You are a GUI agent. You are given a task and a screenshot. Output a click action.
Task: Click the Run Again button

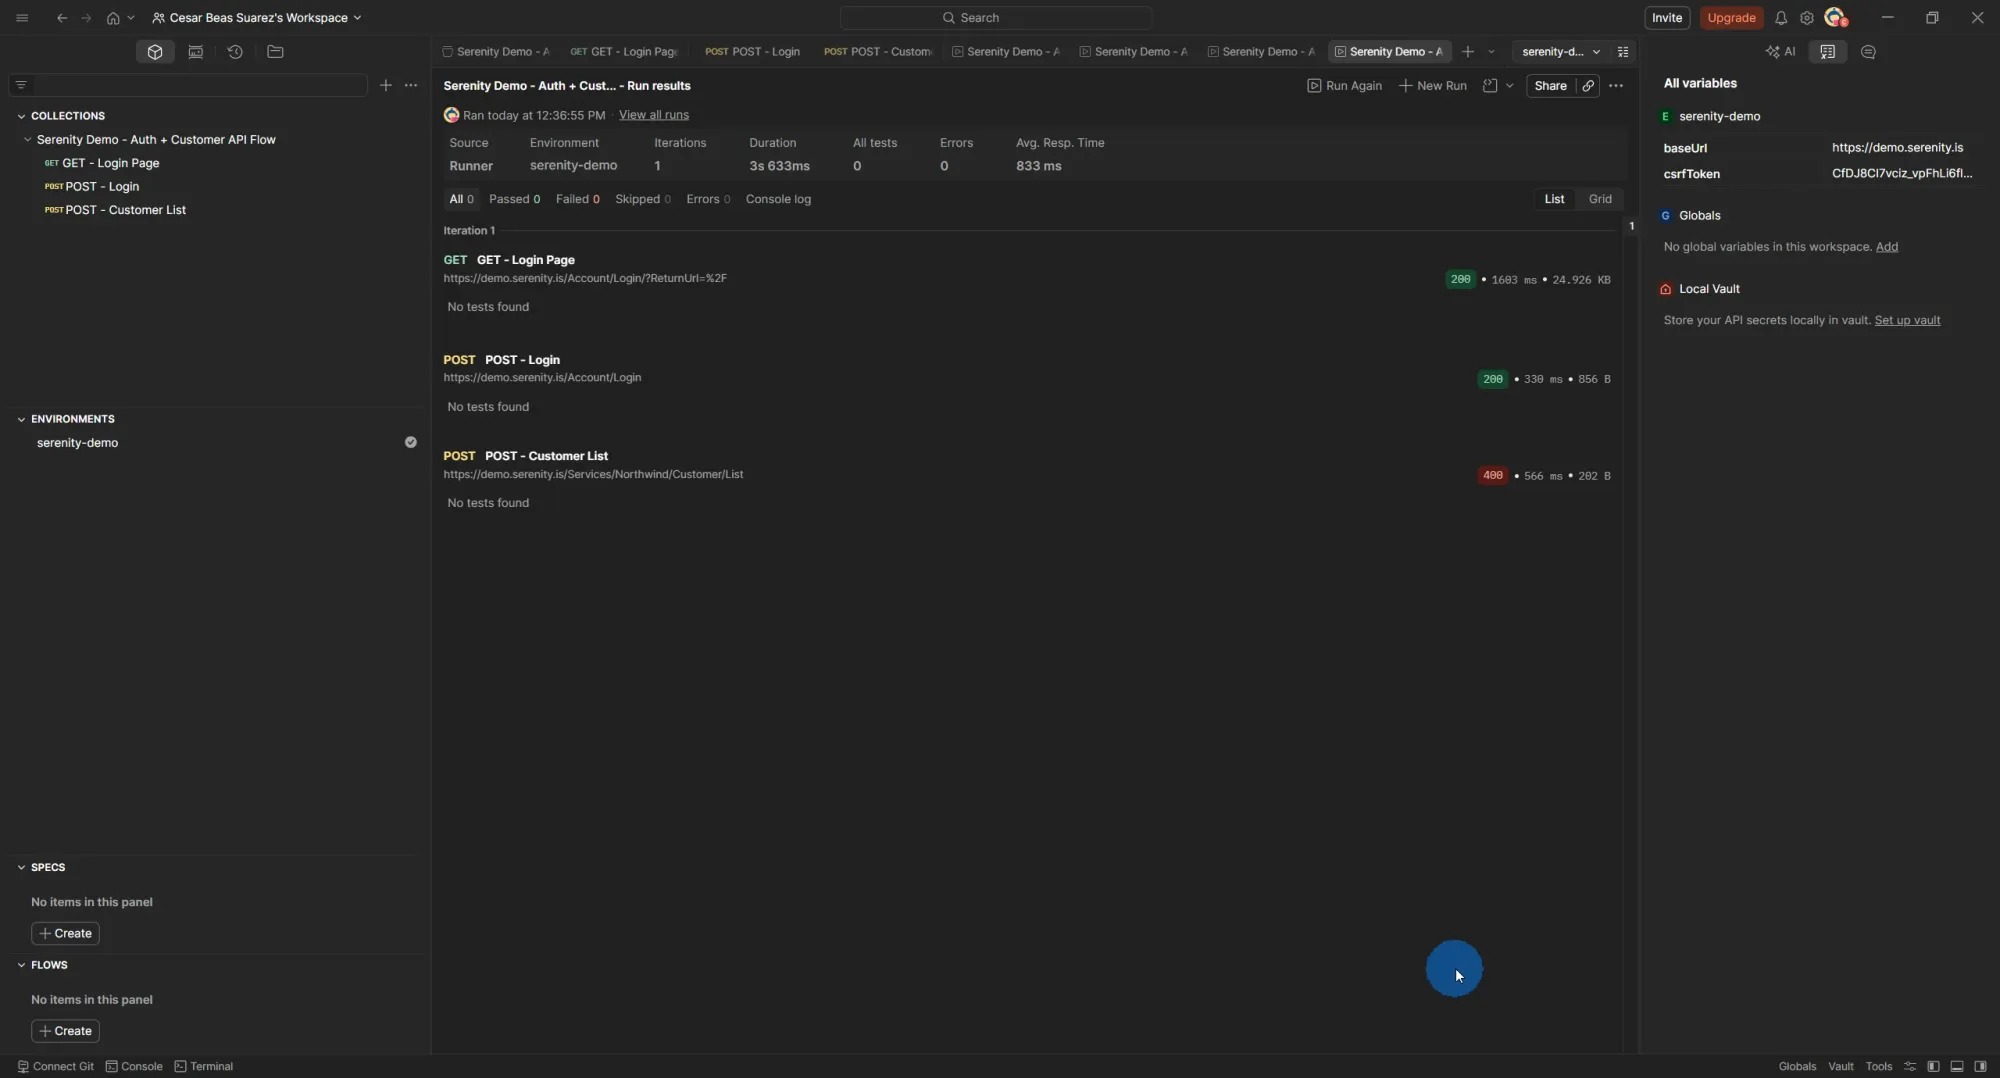pos(1344,86)
